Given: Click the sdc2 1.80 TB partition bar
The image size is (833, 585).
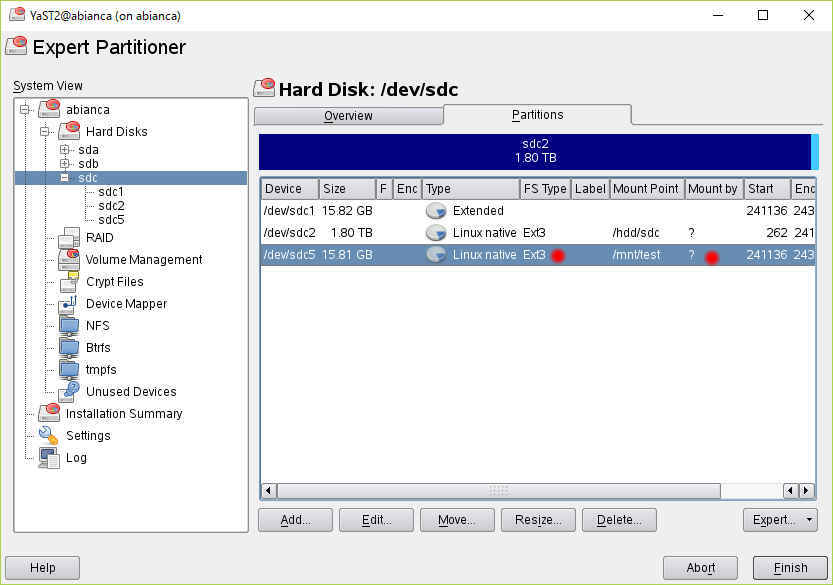Looking at the screenshot, I should [x=535, y=151].
